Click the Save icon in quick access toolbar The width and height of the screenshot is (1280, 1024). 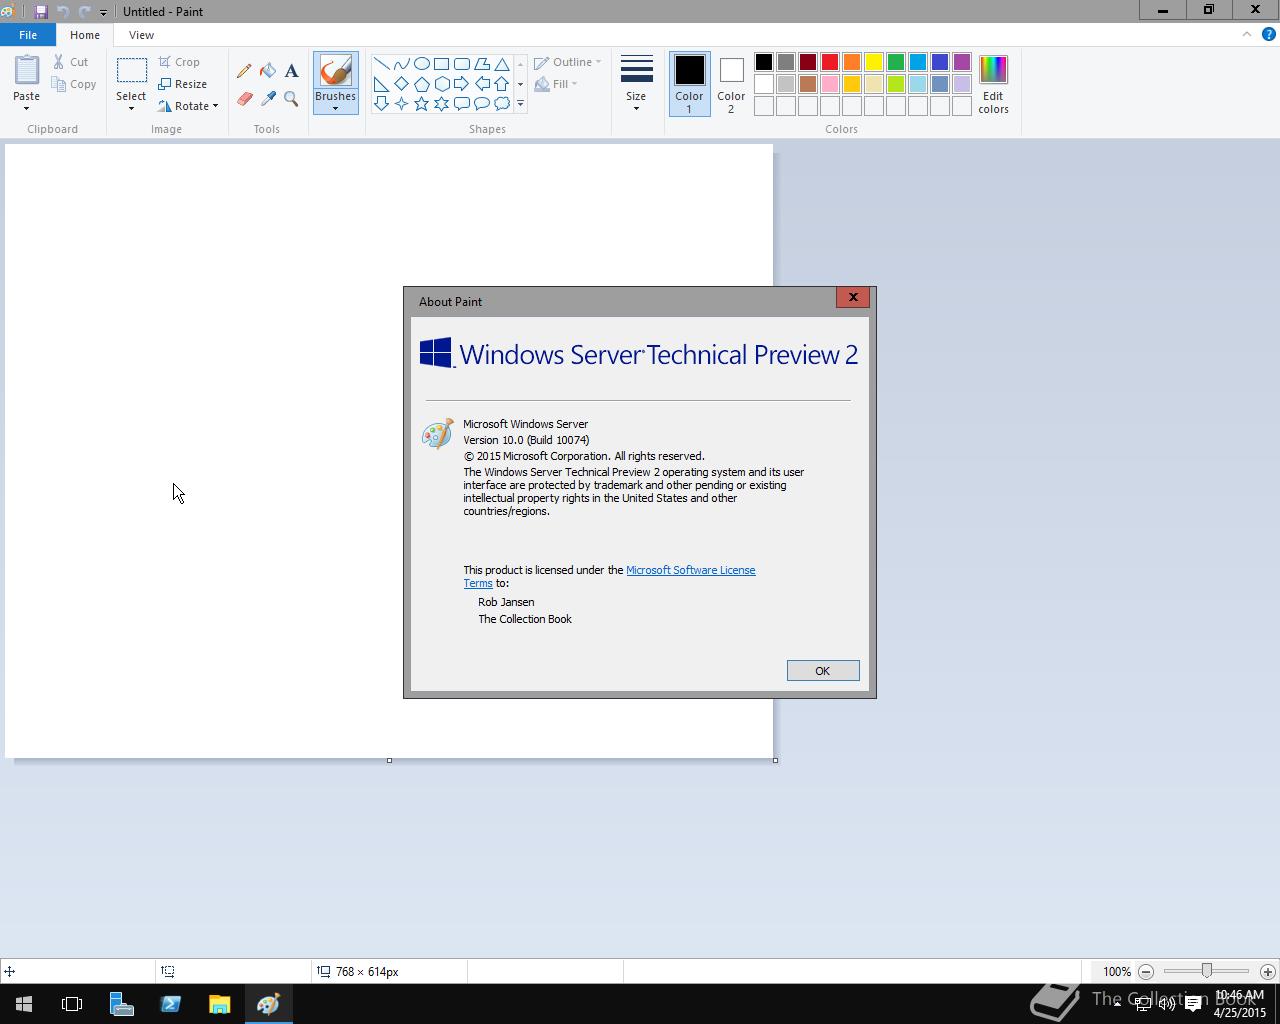tap(41, 12)
